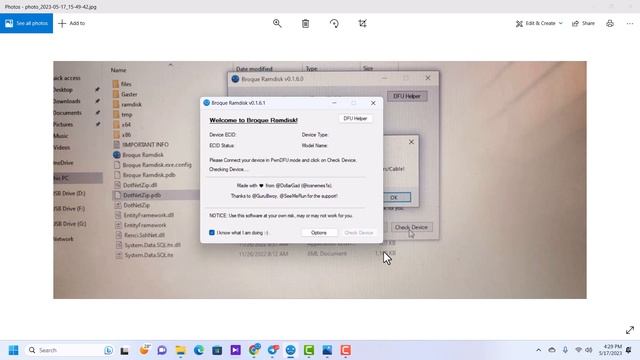Rotate the photo using the rotate icon
Image resolution: width=640 pixels, height=360 pixels.
point(334,24)
